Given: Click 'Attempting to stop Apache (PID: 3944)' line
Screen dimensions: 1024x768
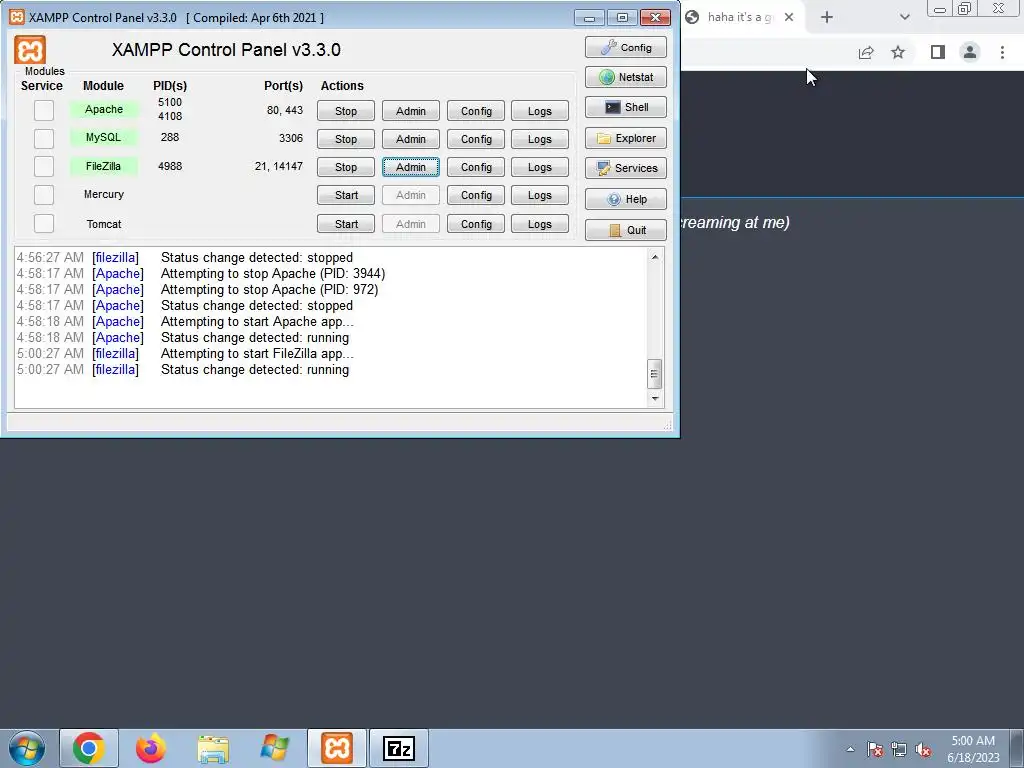Looking at the screenshot, I should (x=273, y=273).
